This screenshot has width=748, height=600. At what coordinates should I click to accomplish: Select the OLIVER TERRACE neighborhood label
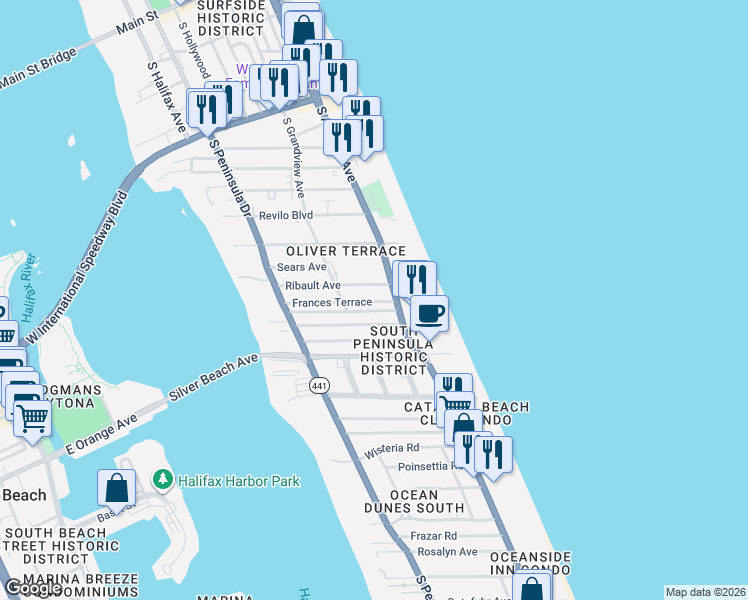click(346, 251)
